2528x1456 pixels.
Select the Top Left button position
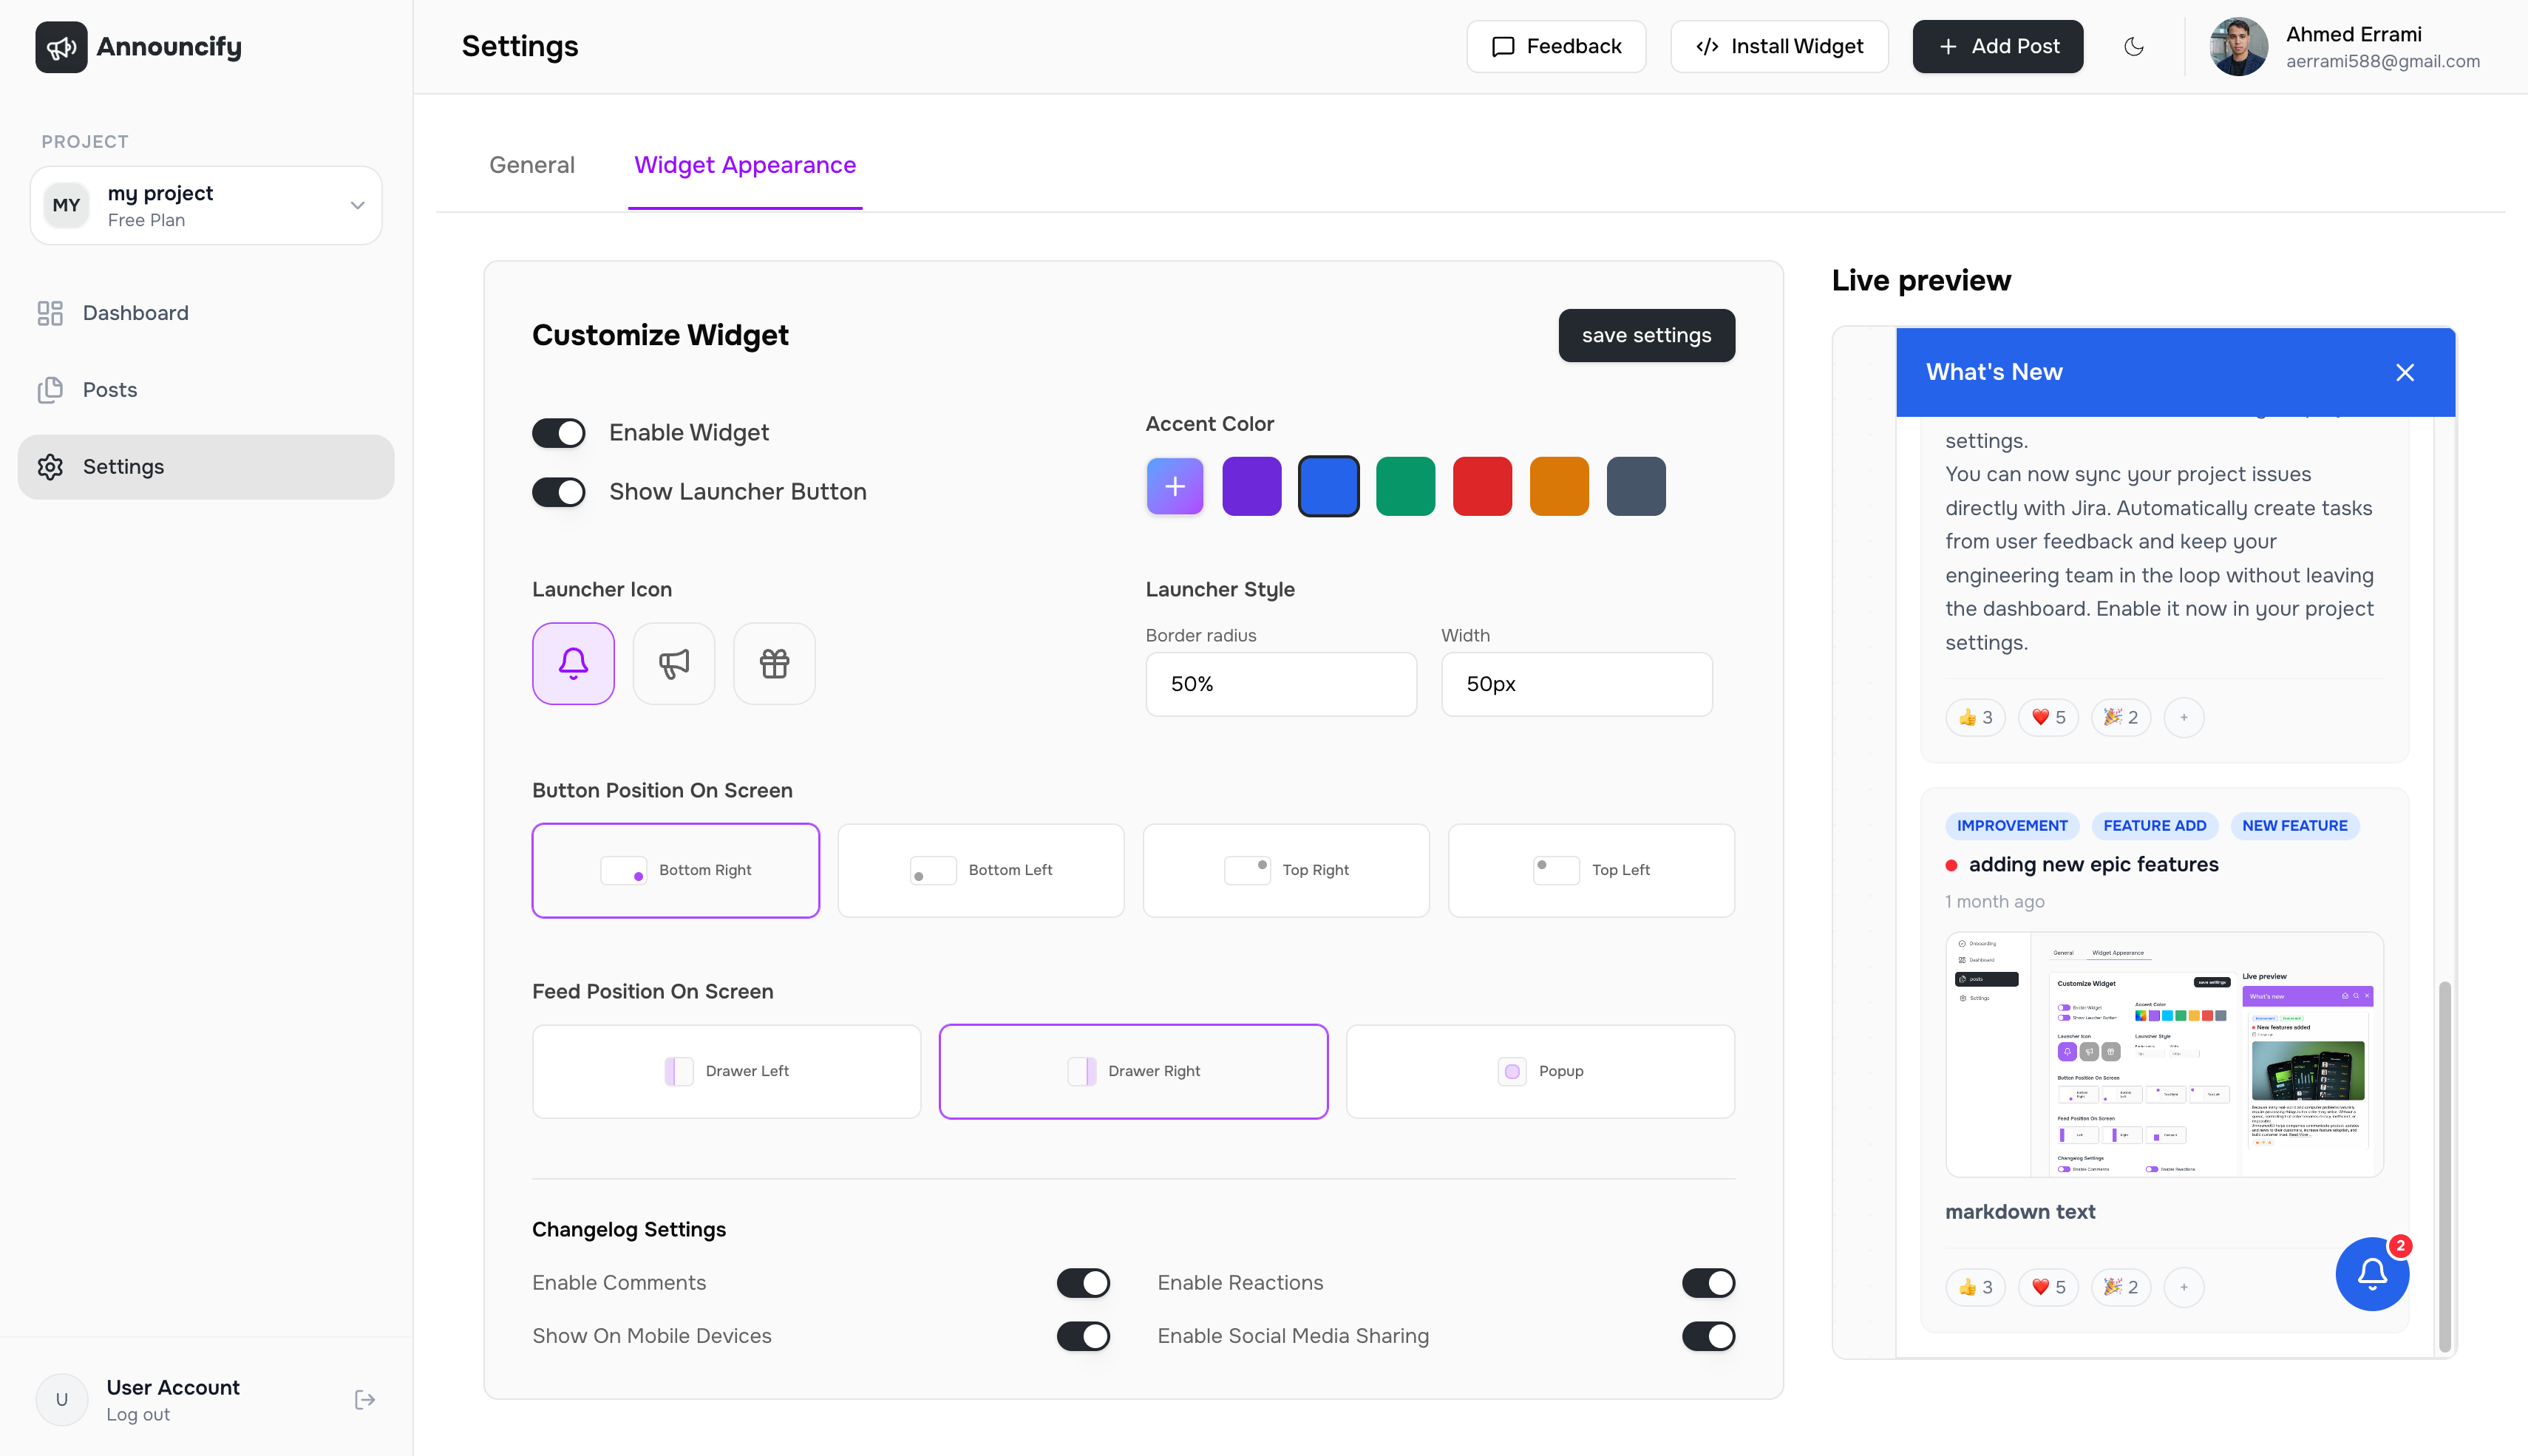pos(1590,870)
